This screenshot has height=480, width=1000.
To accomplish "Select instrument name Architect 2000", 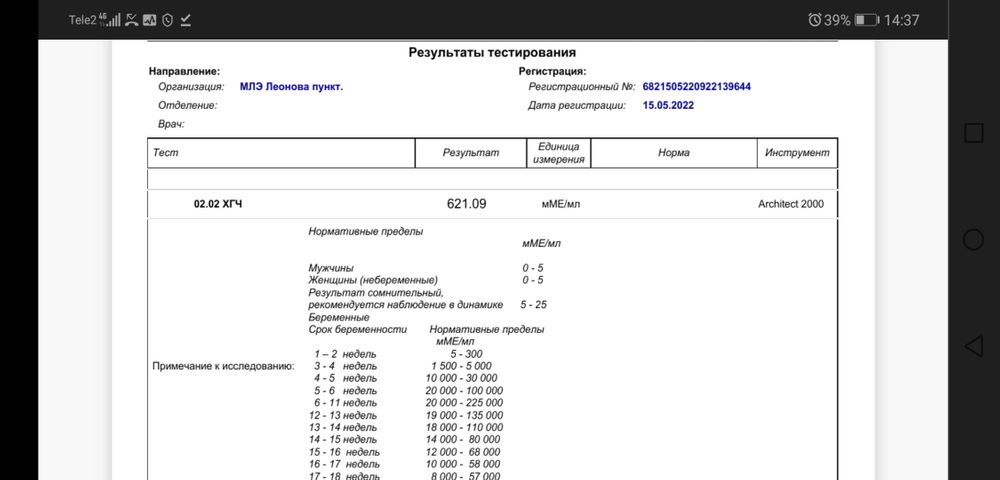I will pos(791,205).
